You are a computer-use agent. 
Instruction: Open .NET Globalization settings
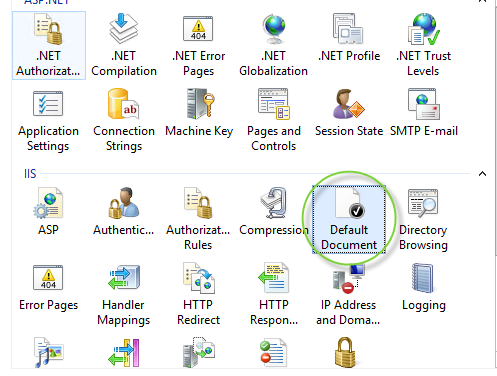tap(273, 46)
